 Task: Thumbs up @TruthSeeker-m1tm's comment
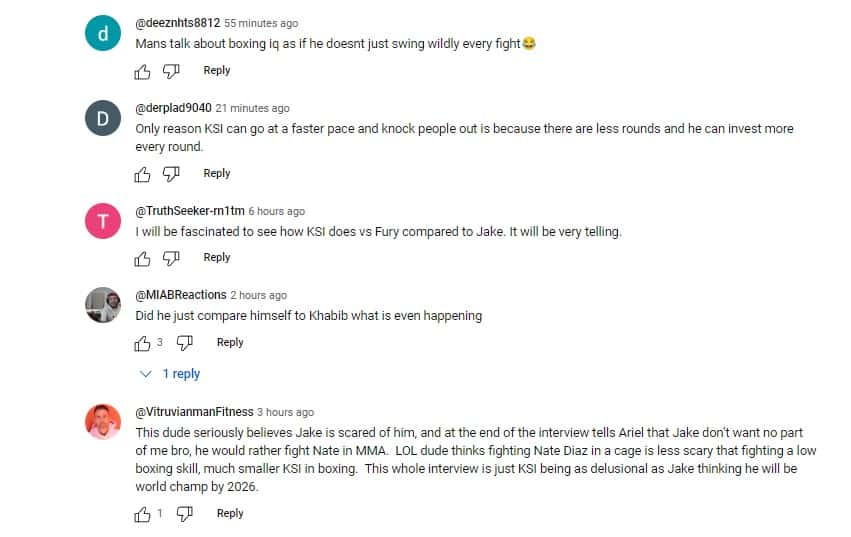[x=143, y=258]
